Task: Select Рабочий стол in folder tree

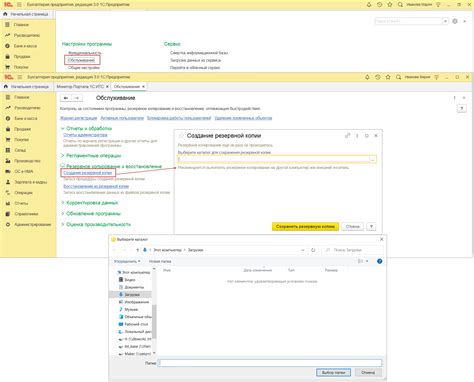Action: tap(136, 324)
